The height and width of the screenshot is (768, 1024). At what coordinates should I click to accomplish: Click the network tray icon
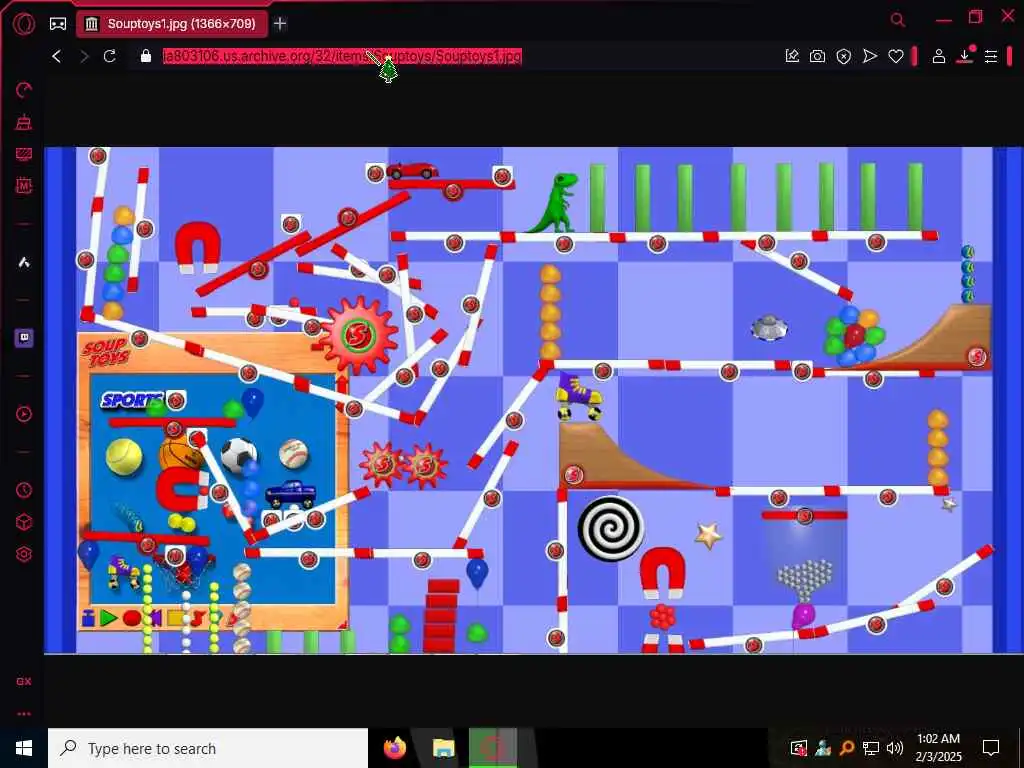pos(871,748)
